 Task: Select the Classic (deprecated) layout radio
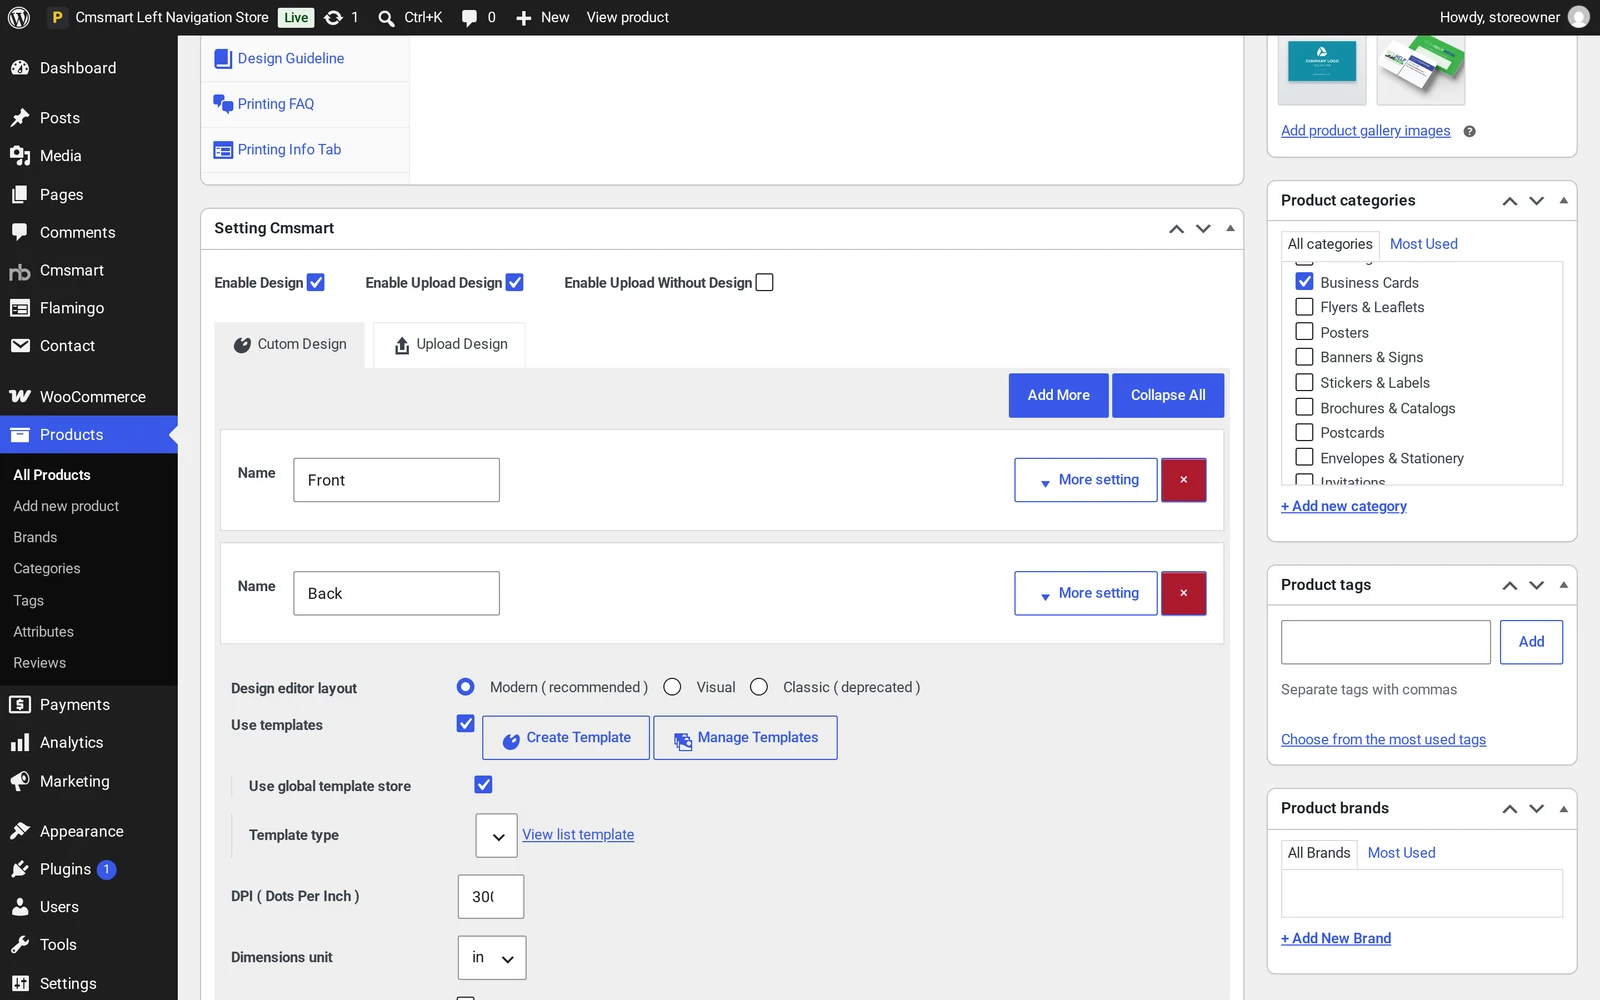tap(759, 687)
